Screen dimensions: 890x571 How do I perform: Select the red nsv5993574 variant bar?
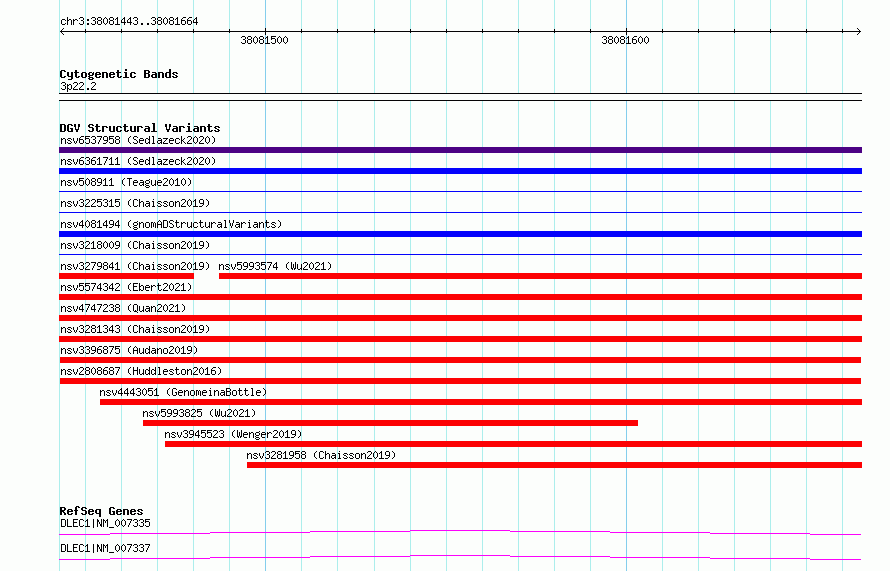pos(540,276)
